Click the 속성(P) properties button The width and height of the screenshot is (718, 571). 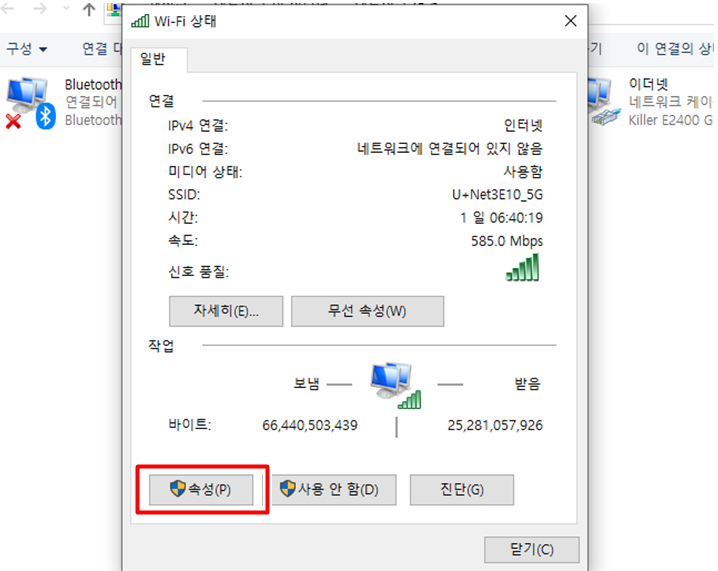201,489
